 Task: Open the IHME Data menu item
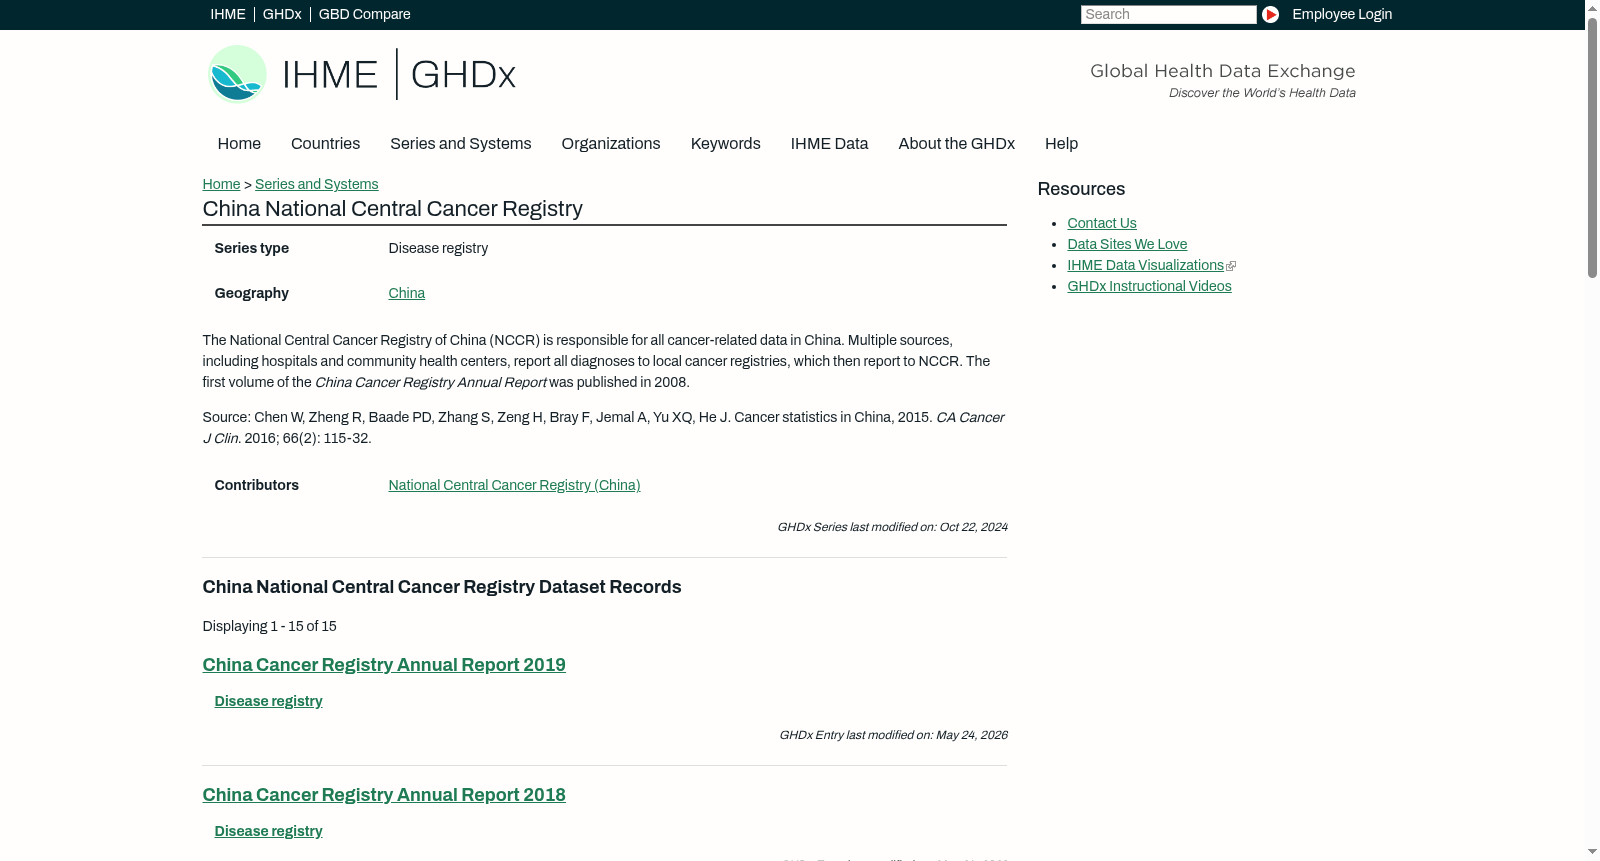(830, 144)
